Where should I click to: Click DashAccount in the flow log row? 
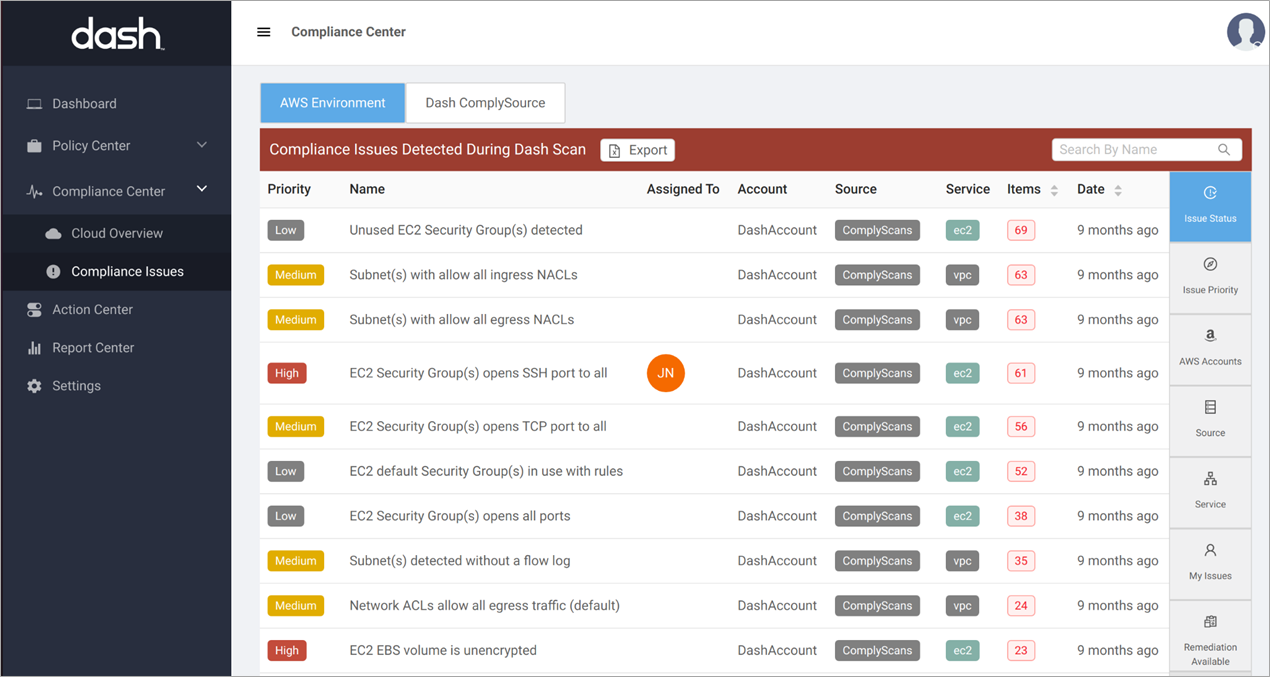pyautogui.click(x=777, y=561)
